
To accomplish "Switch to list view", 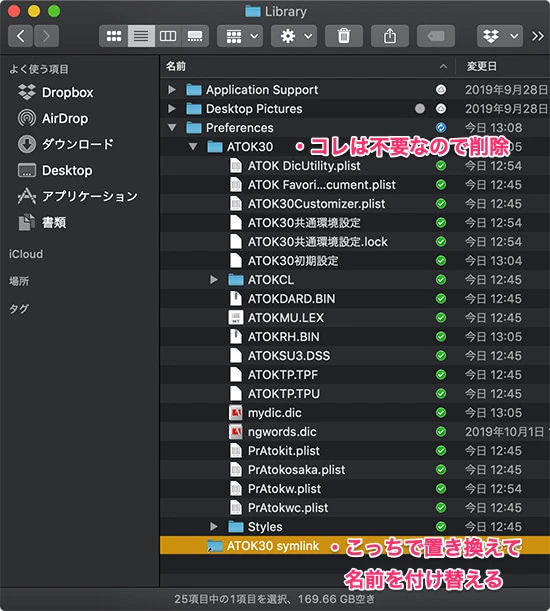I will (141, 36).
